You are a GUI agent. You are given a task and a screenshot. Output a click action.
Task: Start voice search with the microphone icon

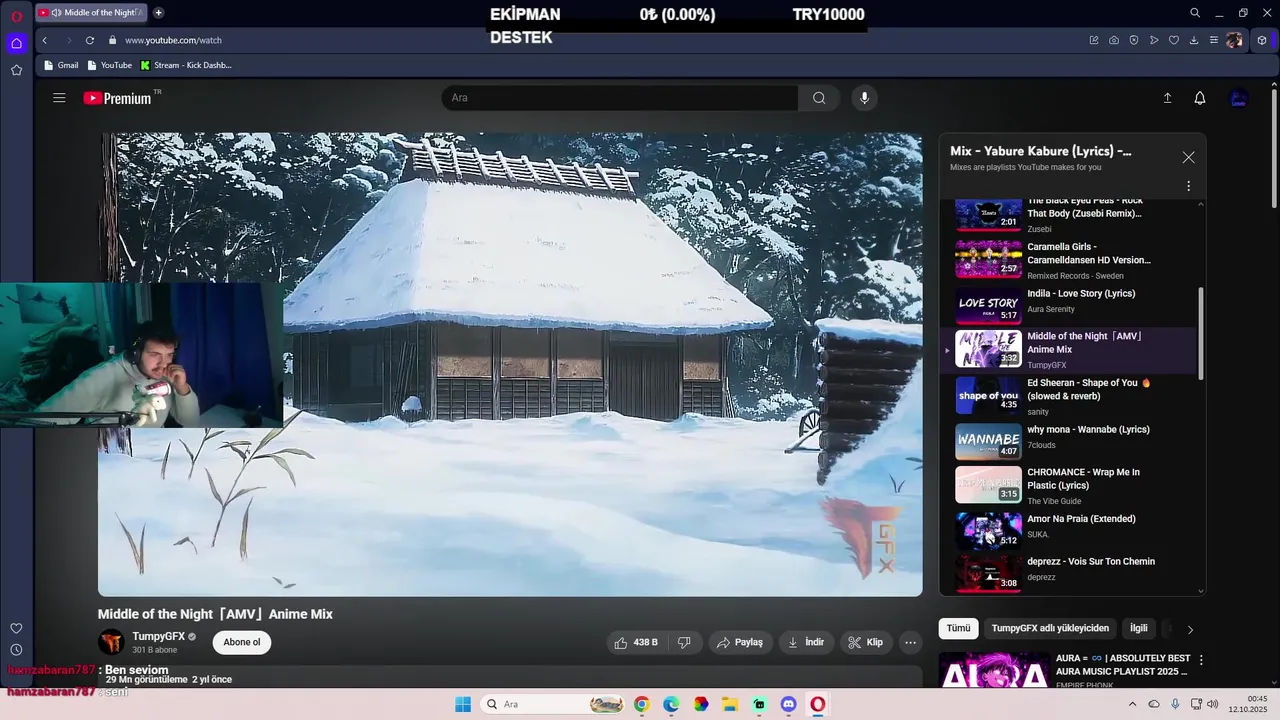[x=864, y=98]
